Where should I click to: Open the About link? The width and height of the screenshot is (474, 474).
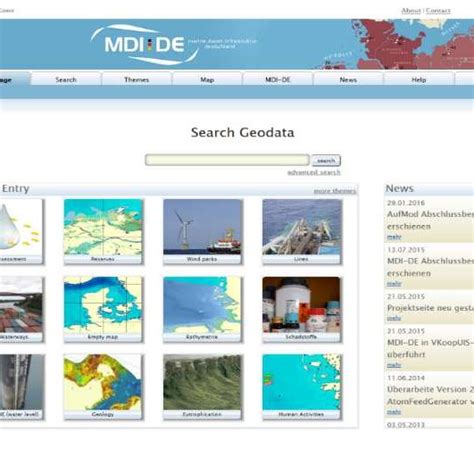pyautogui.click(x=411, y=11)
